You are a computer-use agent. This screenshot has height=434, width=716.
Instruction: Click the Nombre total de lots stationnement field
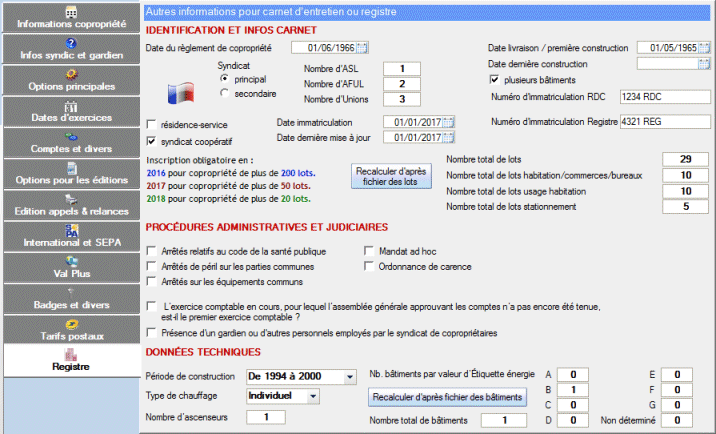coord(685,206)
